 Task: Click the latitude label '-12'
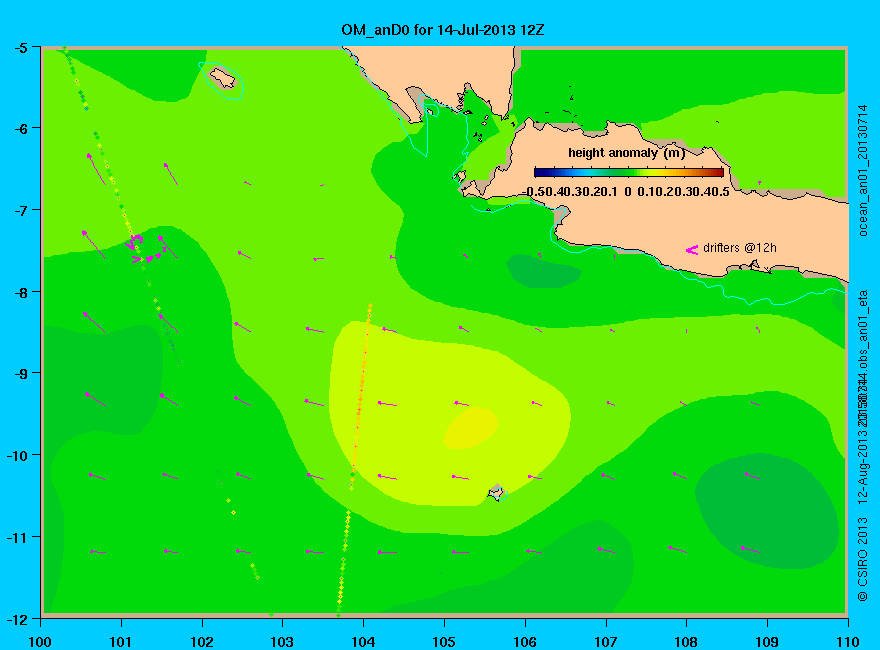17,620
